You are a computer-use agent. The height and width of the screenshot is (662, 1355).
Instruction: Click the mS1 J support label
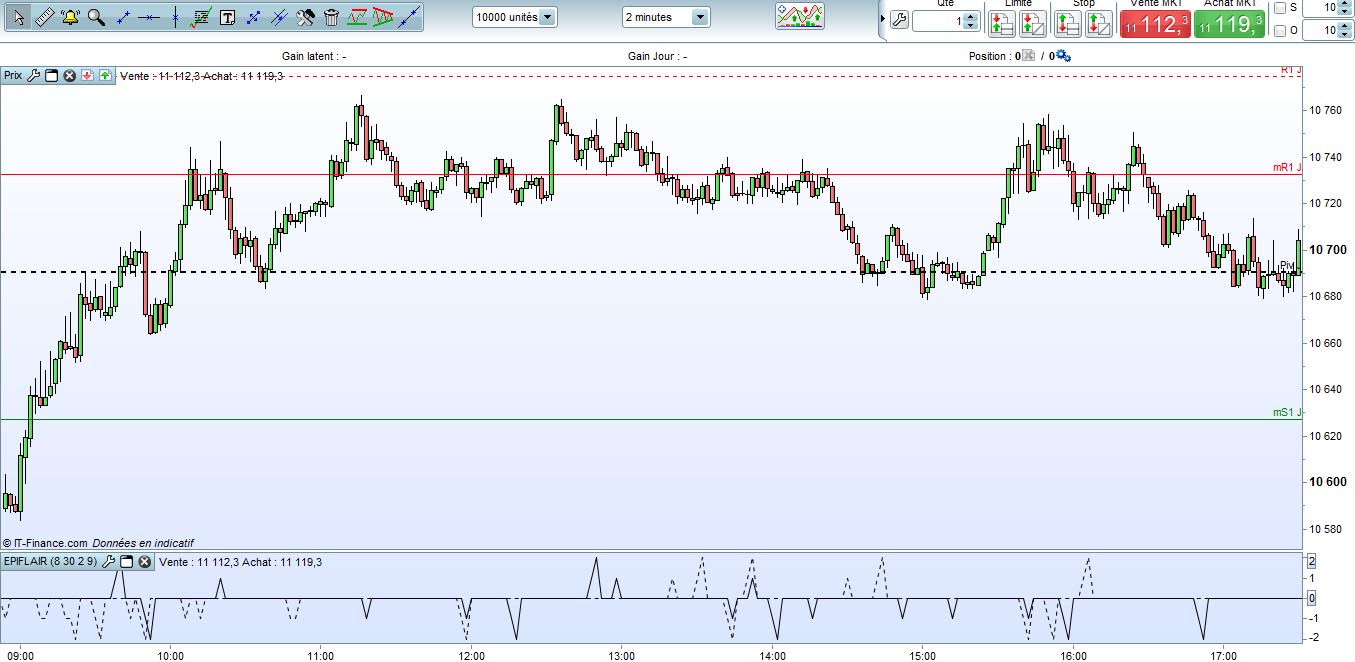pyautogui.click(x=1287, y=412)
